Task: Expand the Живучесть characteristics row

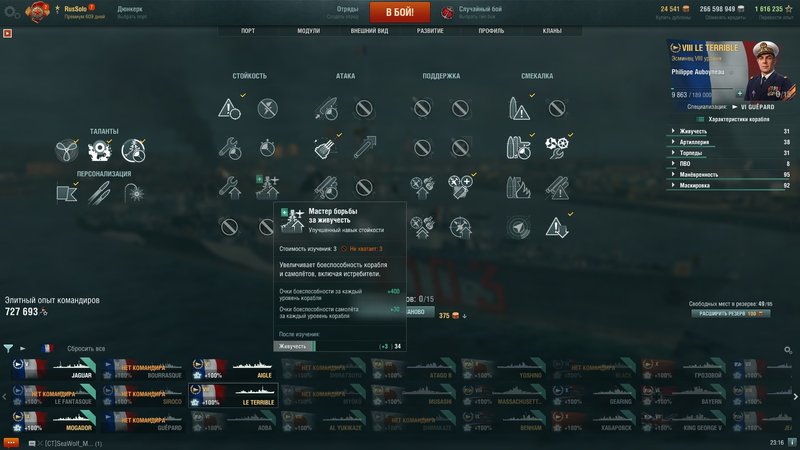Action: [731, 131]
